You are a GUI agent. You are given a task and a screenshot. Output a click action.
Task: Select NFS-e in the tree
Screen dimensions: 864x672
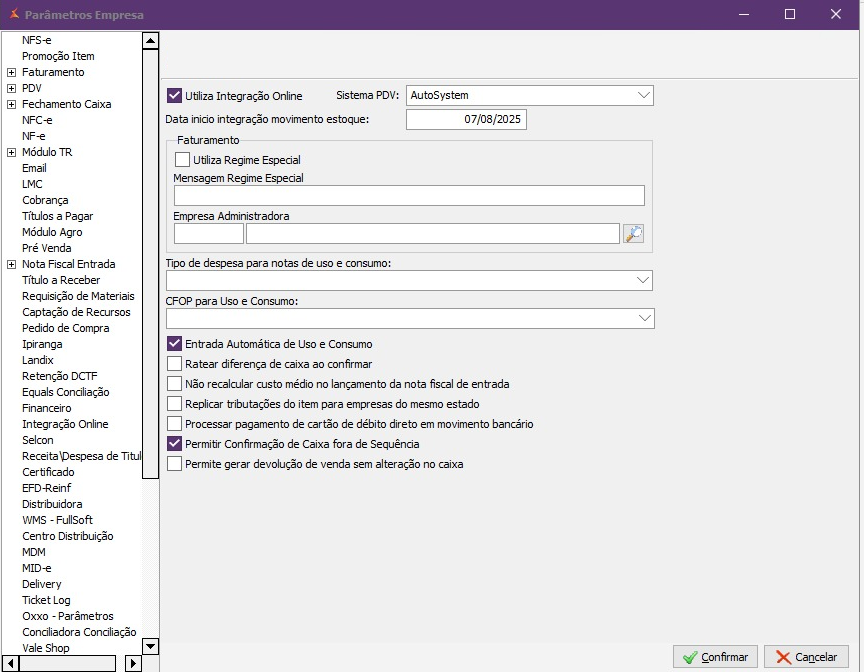coord(36,40)
